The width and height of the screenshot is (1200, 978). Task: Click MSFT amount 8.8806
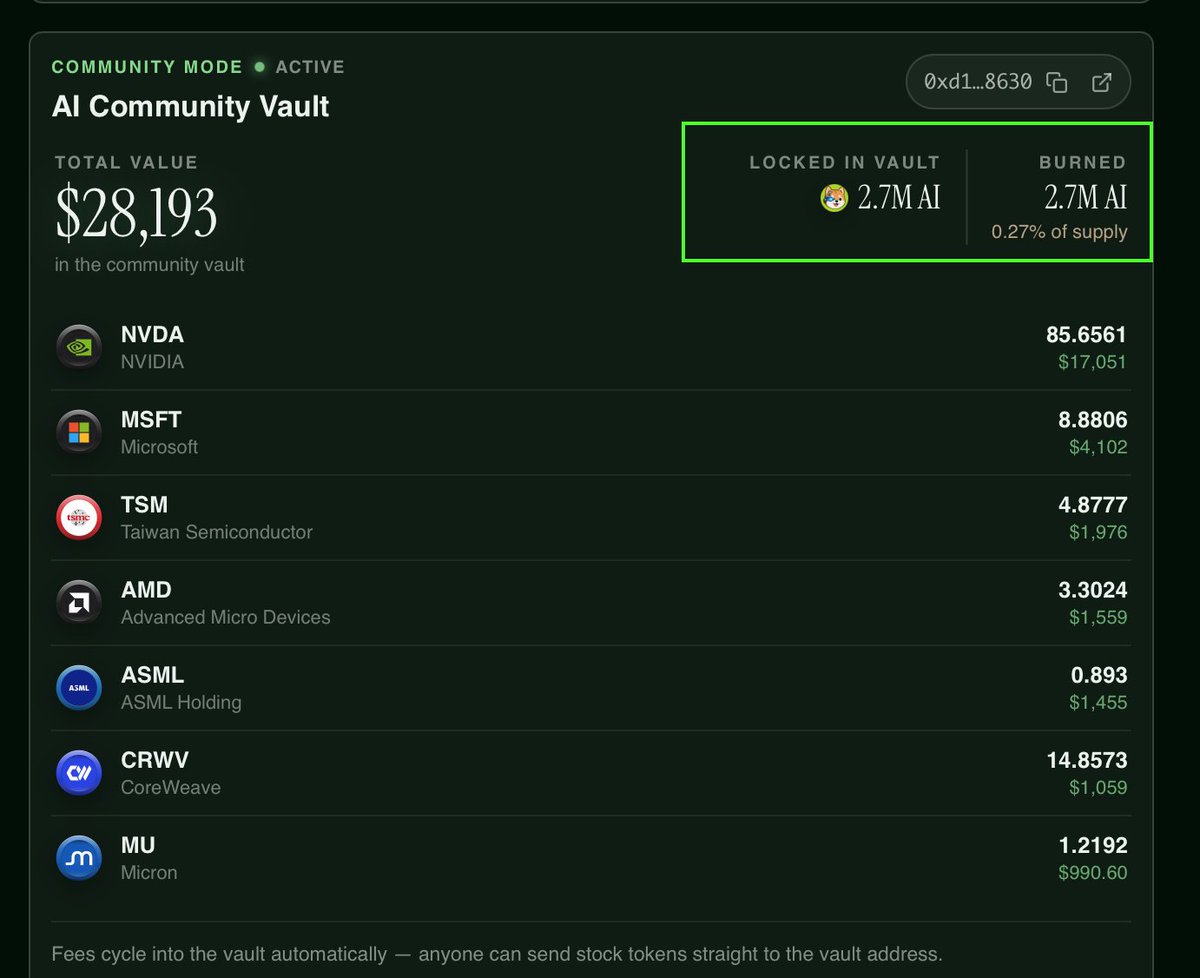[1093, 420]
